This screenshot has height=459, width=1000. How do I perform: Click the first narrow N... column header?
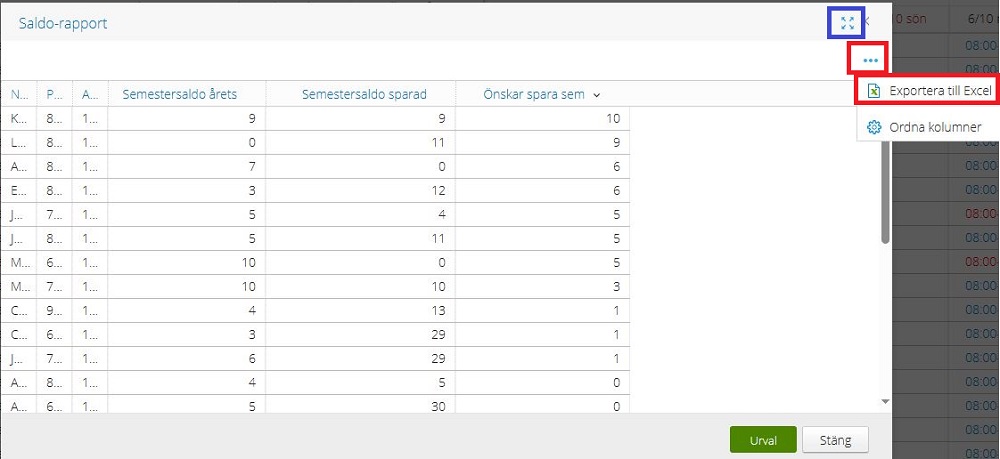coord(19,95)
